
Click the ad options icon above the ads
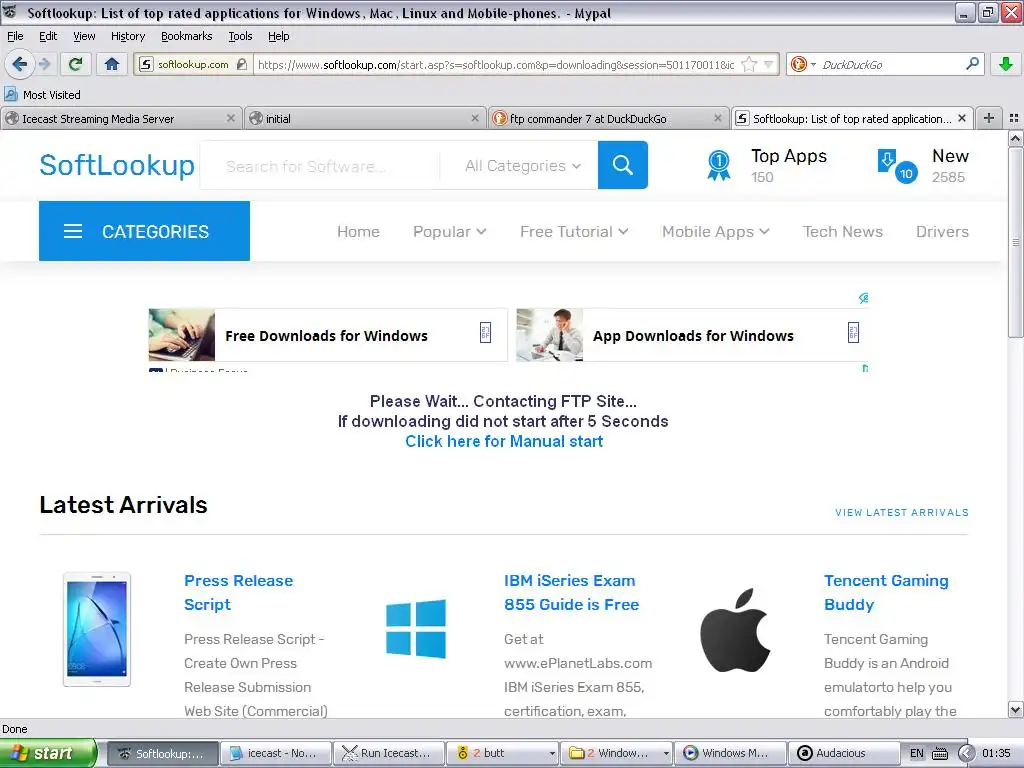[863, 298]
